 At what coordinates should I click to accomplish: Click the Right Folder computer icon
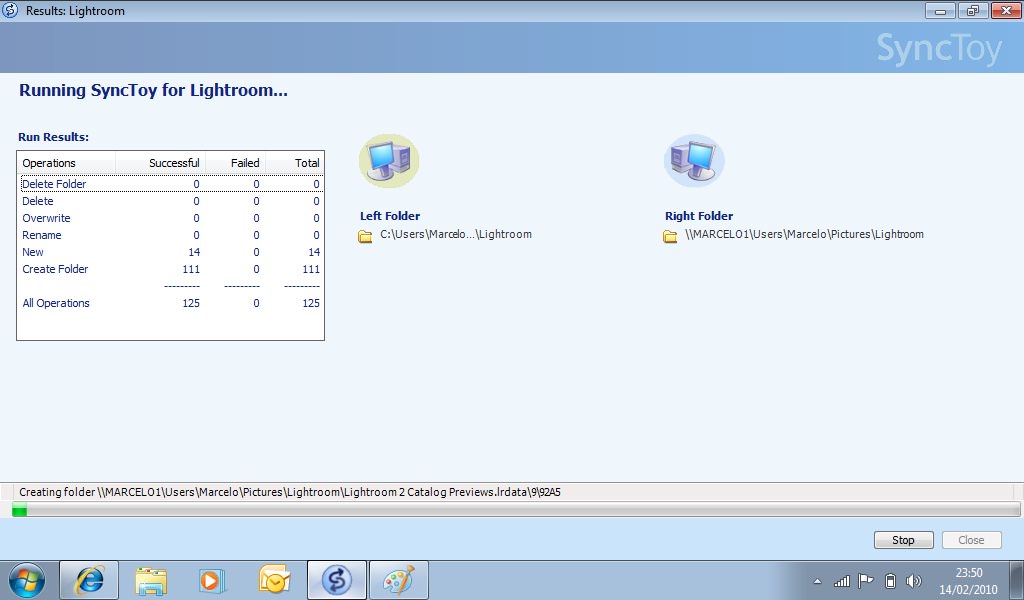point(694,161)
